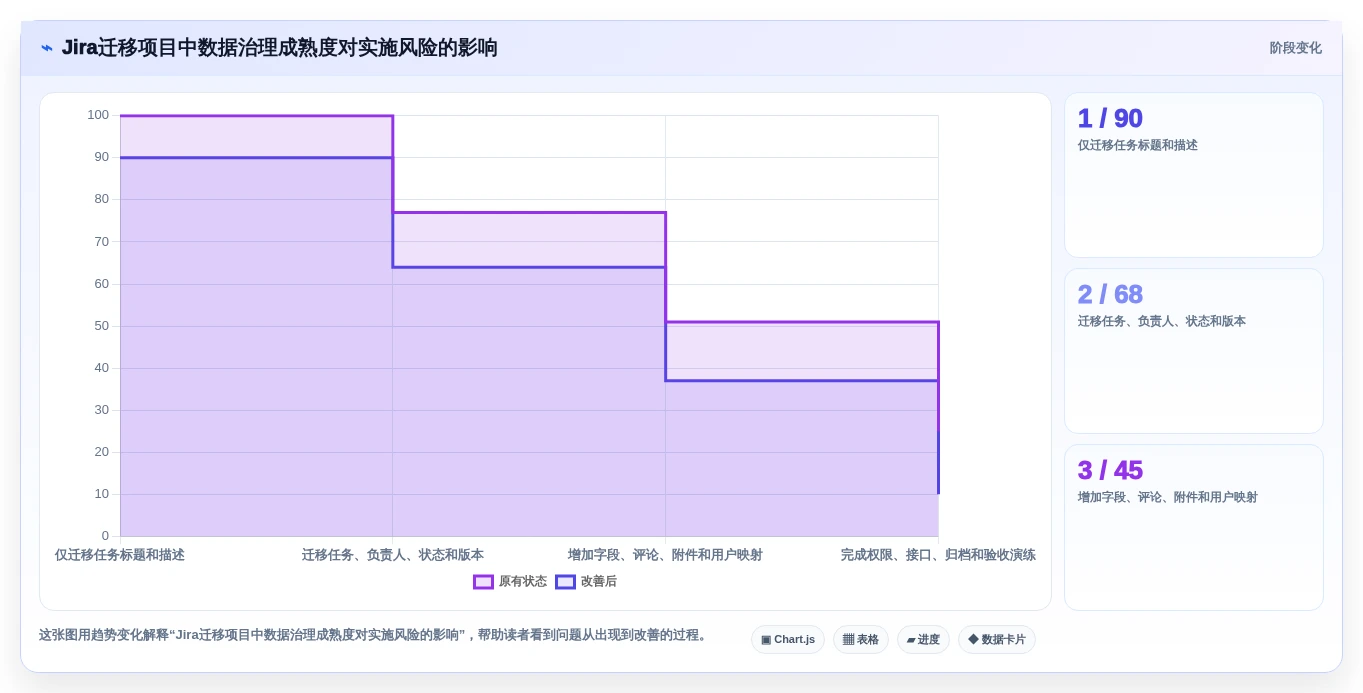This screenshot has height=693, width=1363.
Task: Click the chart title Jira迁移项目中数据治理成熟度对实施风险的影响
Action: tap(280, 48)
